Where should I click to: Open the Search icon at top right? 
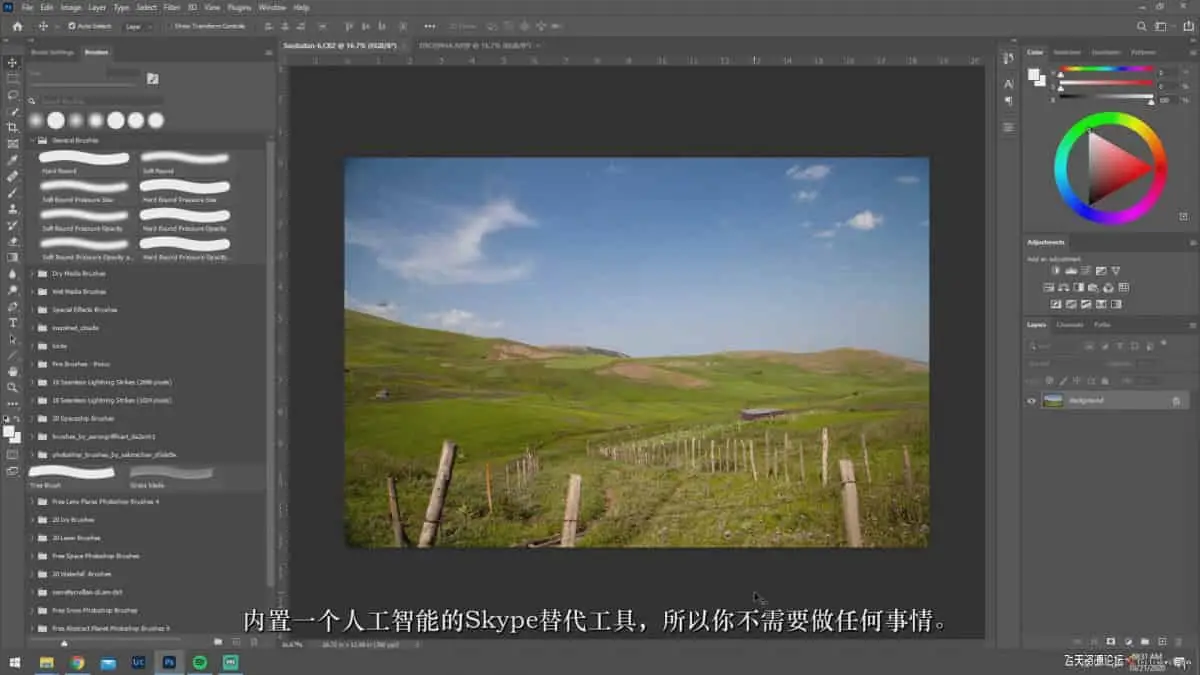click(x=1142, y=26)
